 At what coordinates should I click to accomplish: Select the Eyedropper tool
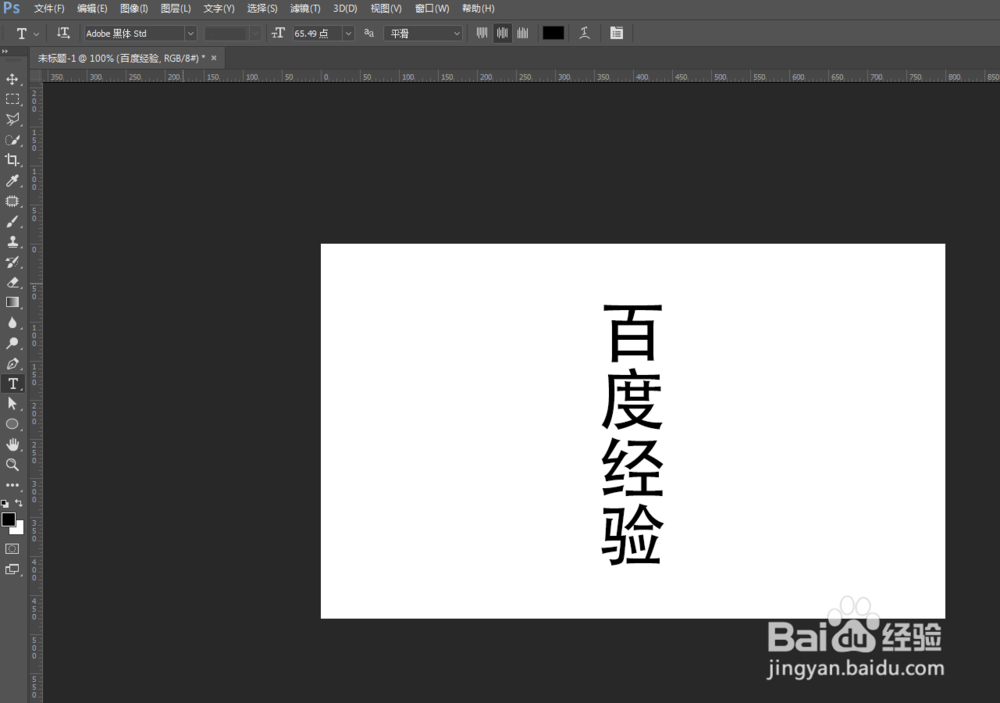pos(13,180)
